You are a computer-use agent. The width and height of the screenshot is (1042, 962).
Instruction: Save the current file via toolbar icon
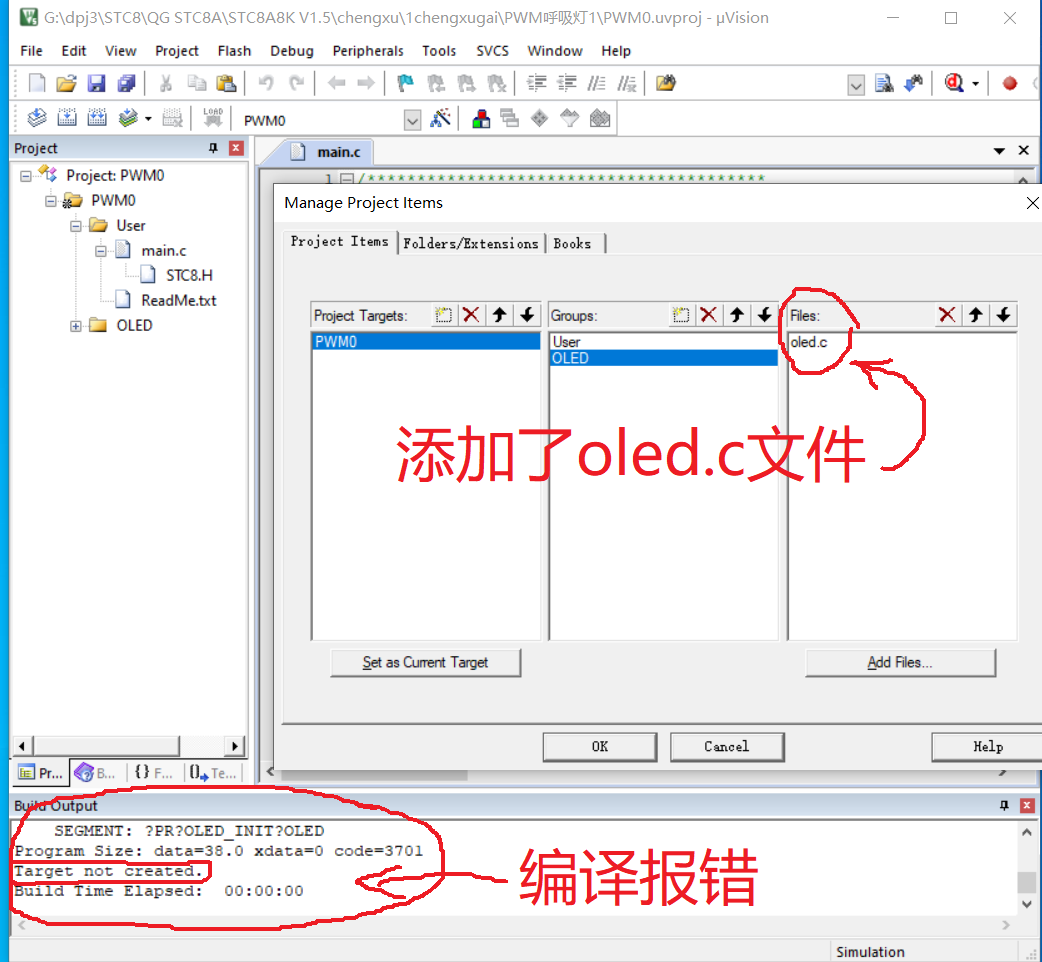coord(96,83)
